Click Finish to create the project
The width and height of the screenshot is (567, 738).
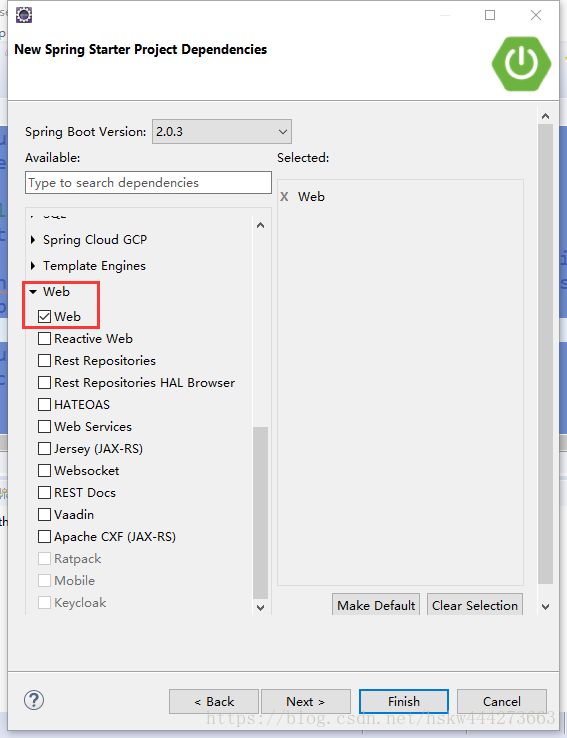(404, 701)
